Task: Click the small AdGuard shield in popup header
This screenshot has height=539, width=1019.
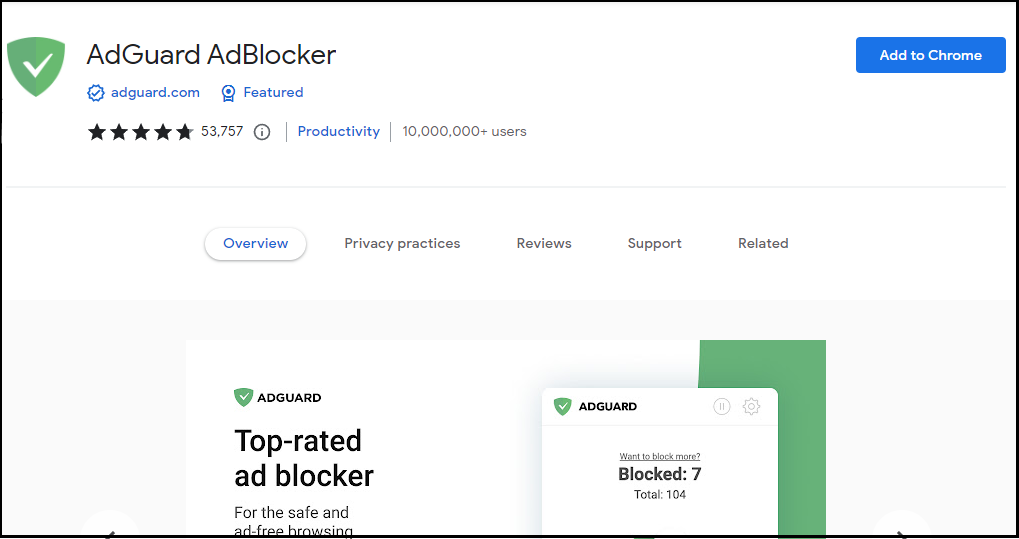Action: (562, 406)
